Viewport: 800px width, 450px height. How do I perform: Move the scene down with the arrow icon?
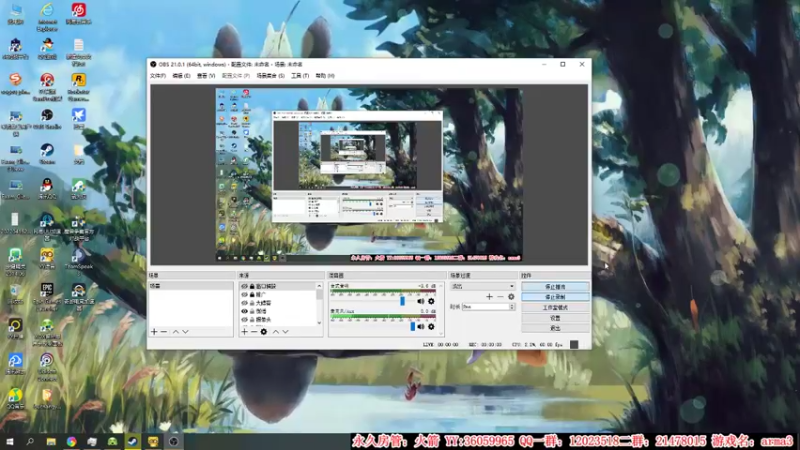coord(185,332)
